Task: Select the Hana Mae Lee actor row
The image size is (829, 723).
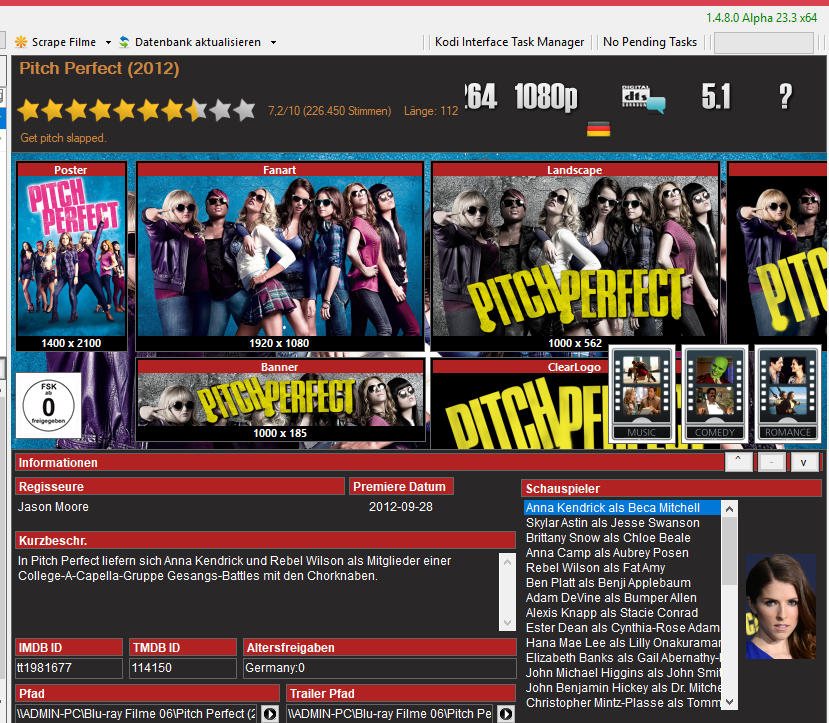Action: click(622, 643)
